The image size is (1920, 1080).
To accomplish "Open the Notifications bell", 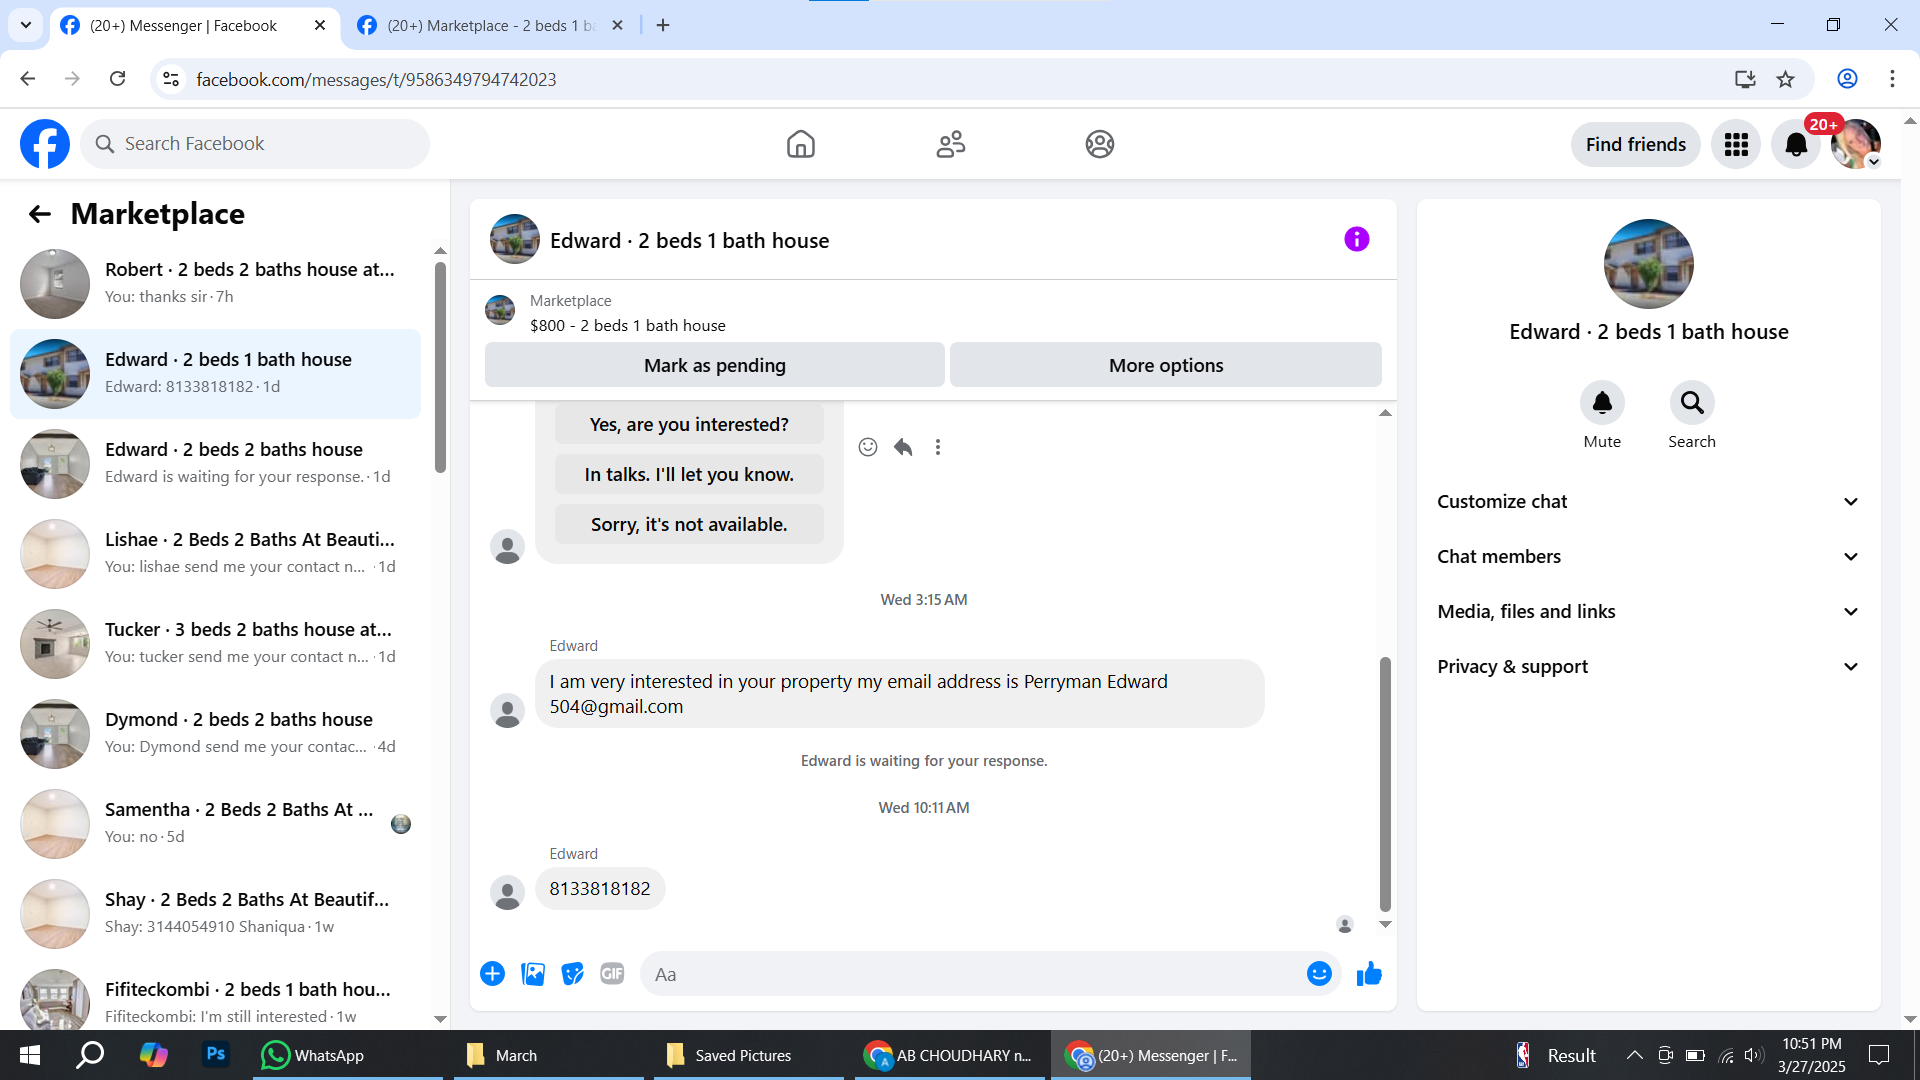I will click(1796, 144).
